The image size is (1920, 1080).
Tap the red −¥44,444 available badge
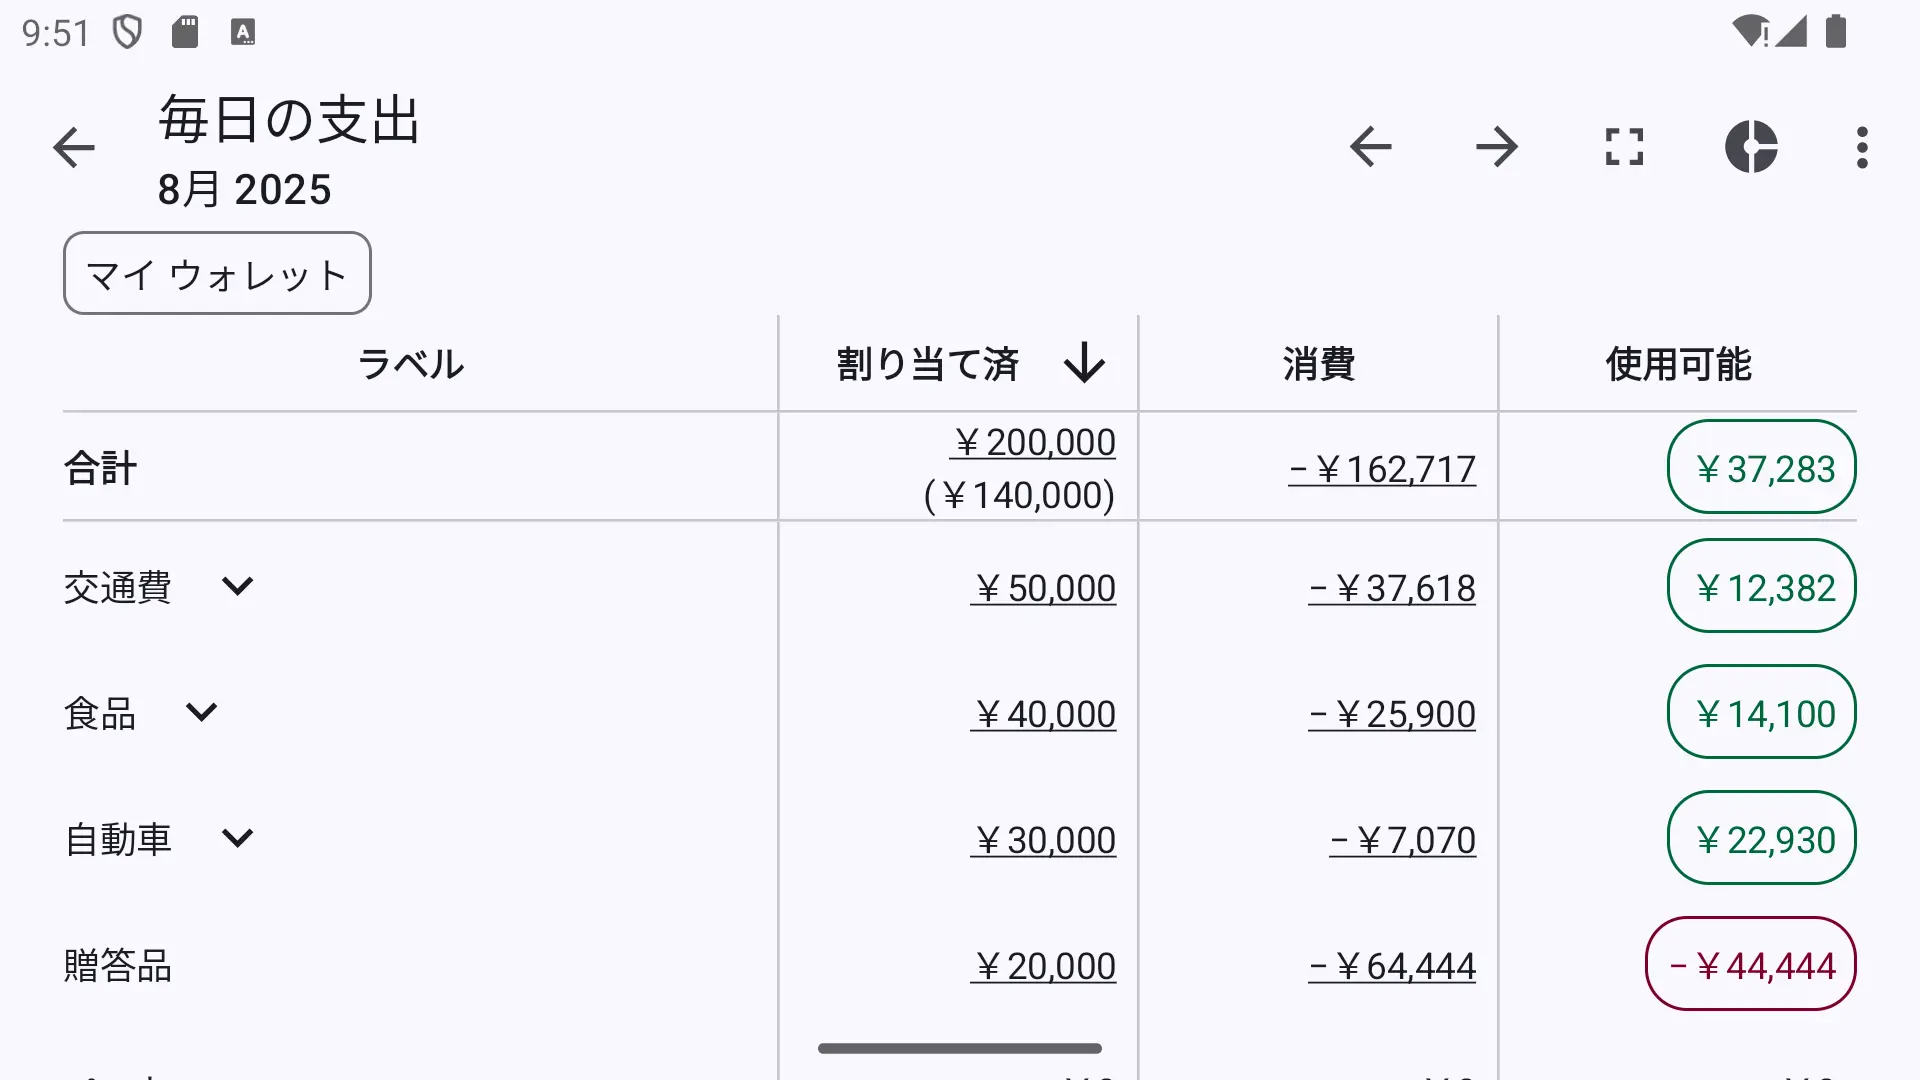tap(1751, 964)
